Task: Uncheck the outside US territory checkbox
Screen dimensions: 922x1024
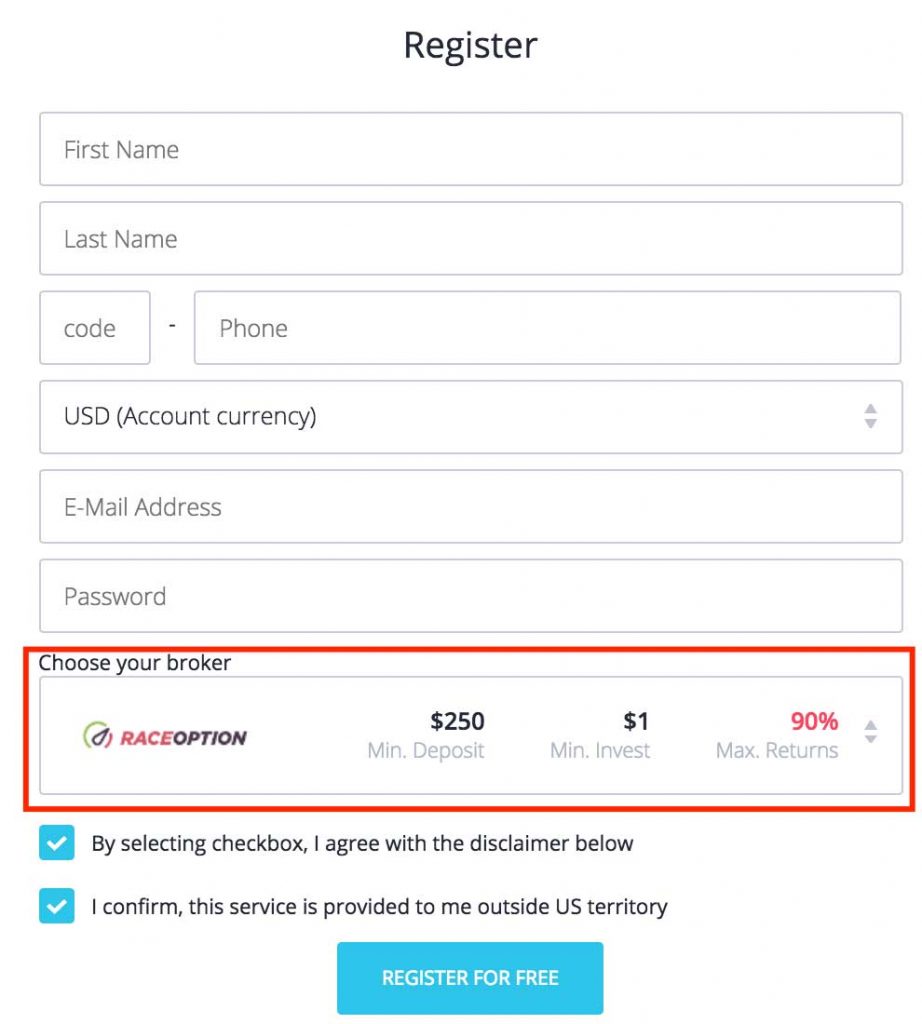Action: (x=57, y=906)
